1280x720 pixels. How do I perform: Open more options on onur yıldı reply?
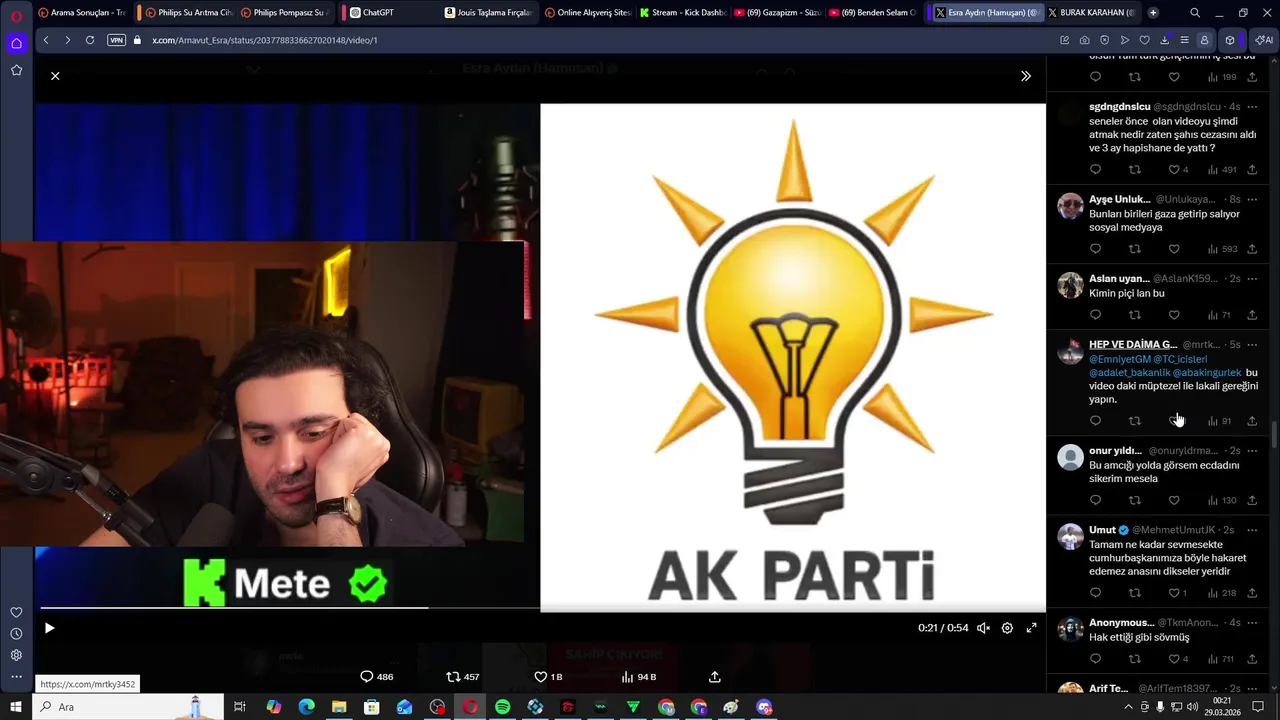click(x=1252, y=451)
